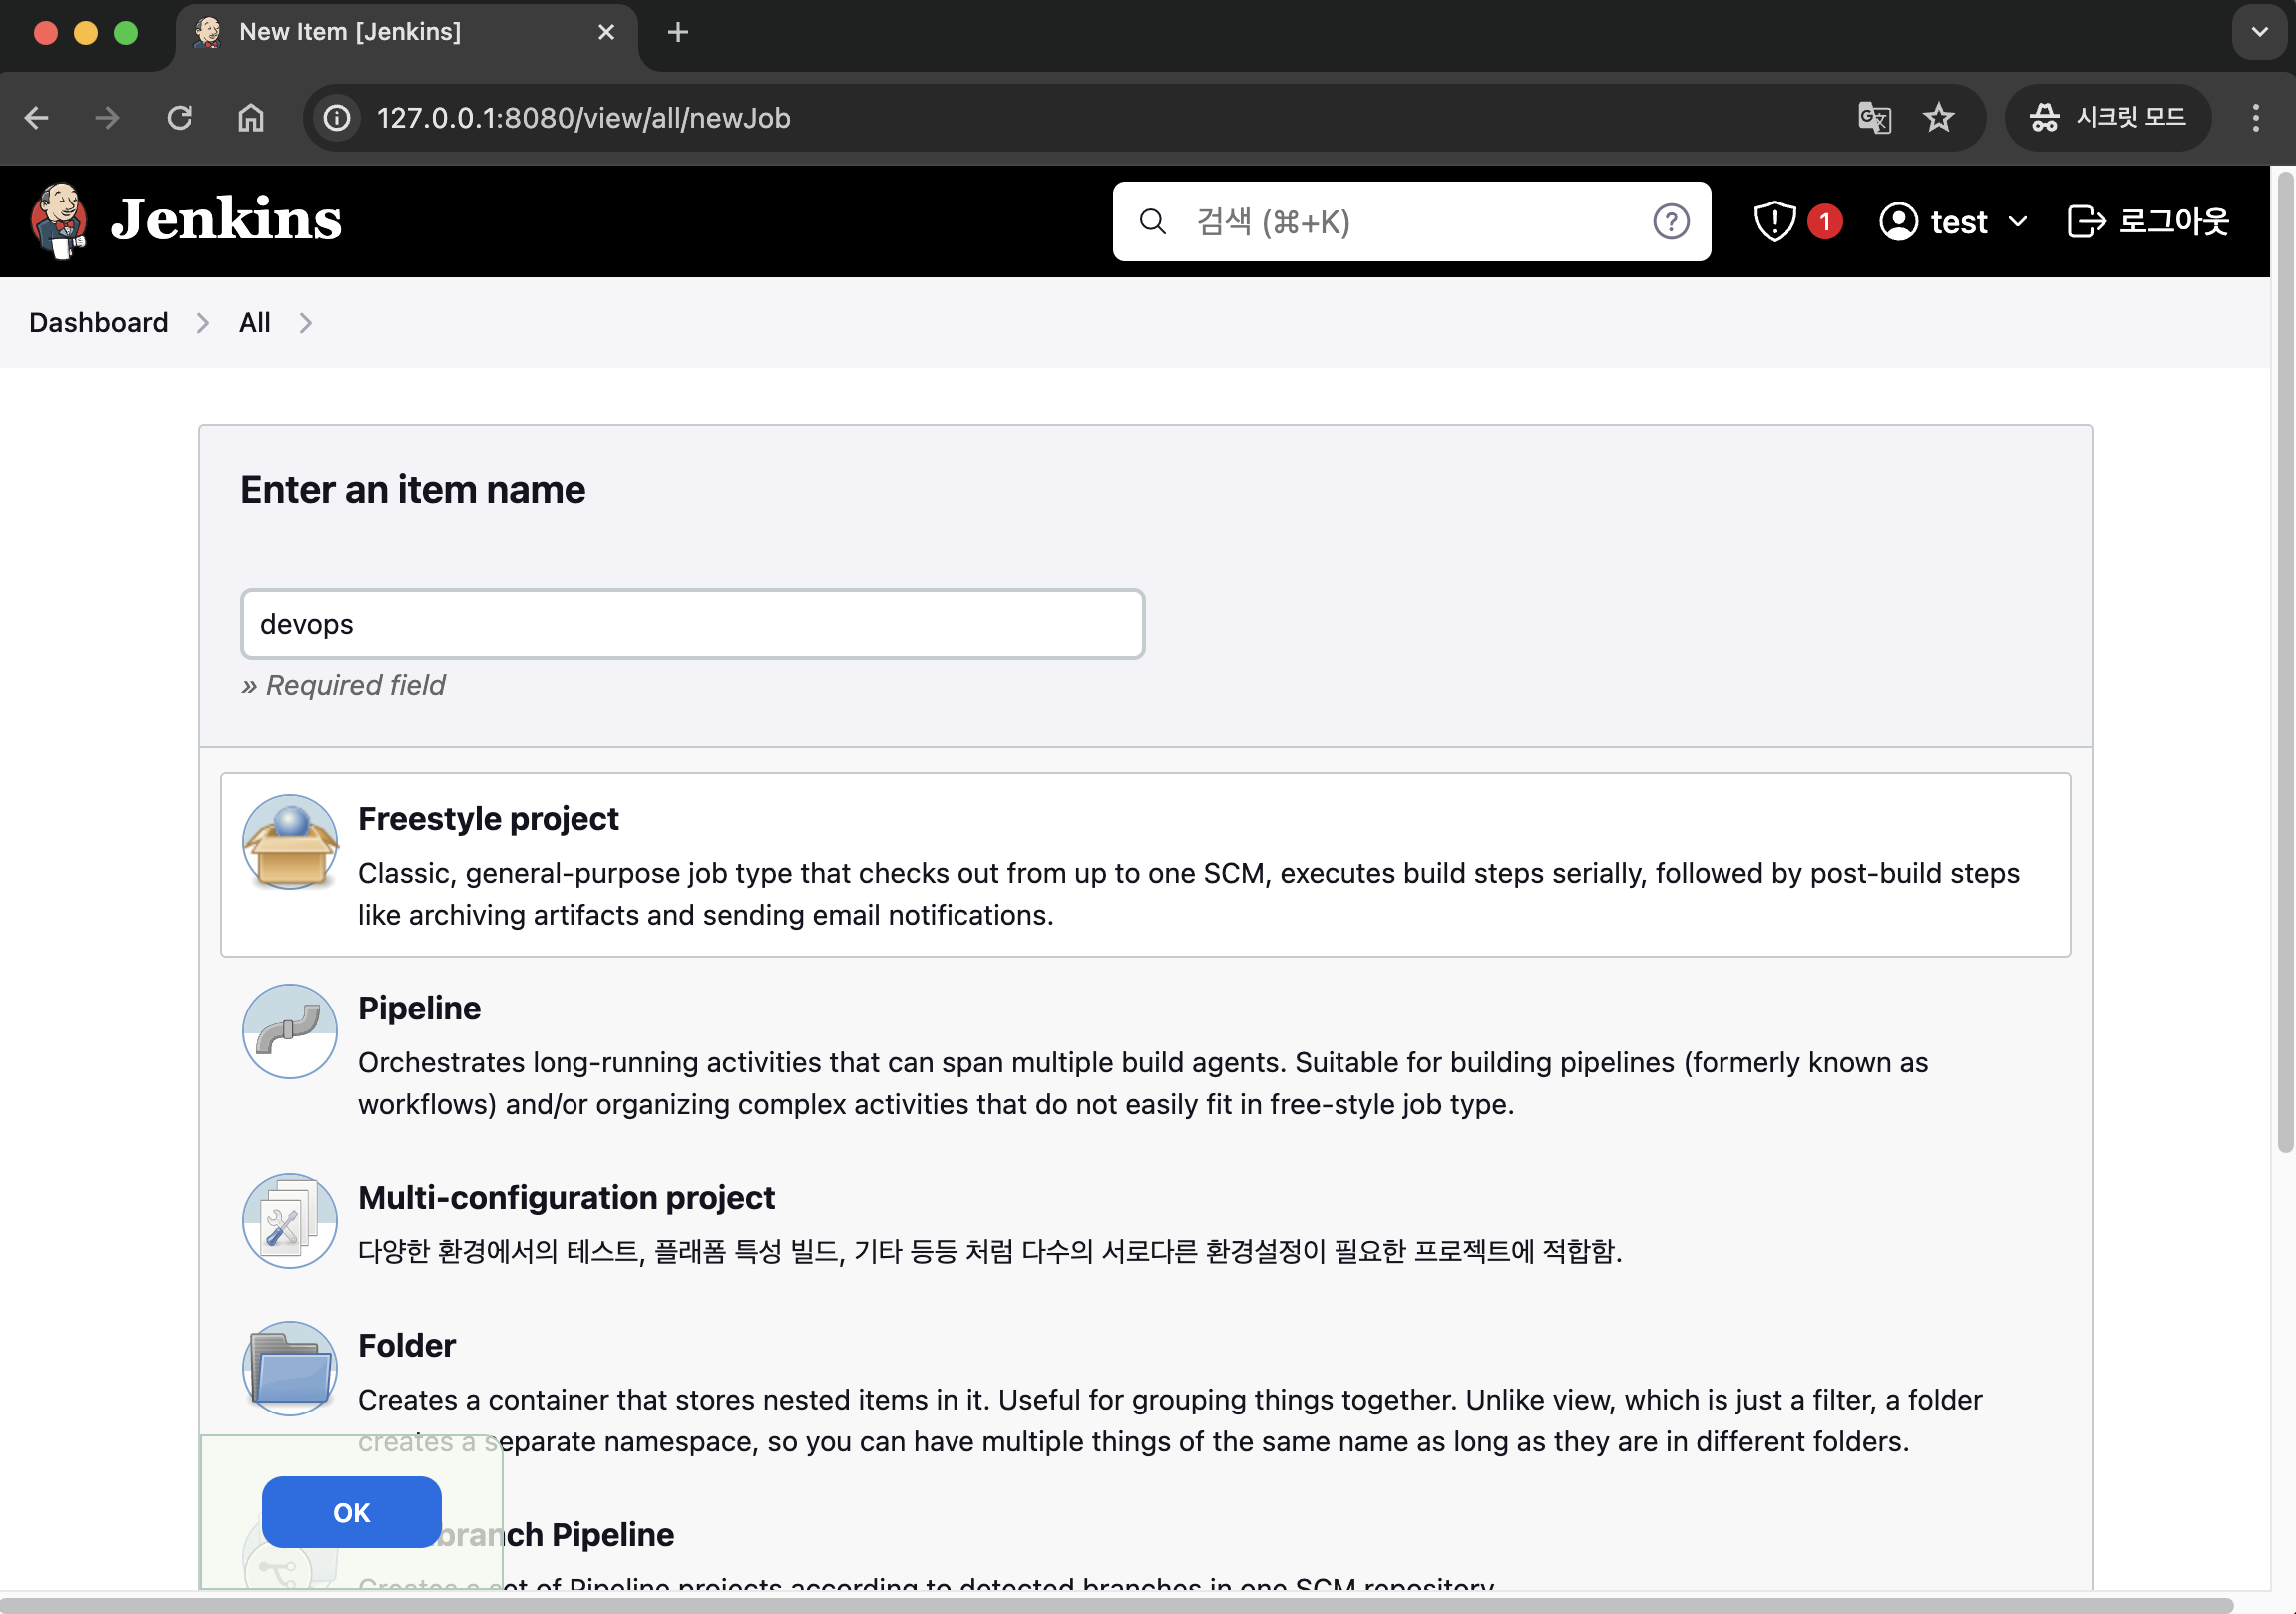Image resolution: width=2296 pixels, height=1614 pixels.
Task: Click the 로그아웃 logout link
Action: point(2145,221)
